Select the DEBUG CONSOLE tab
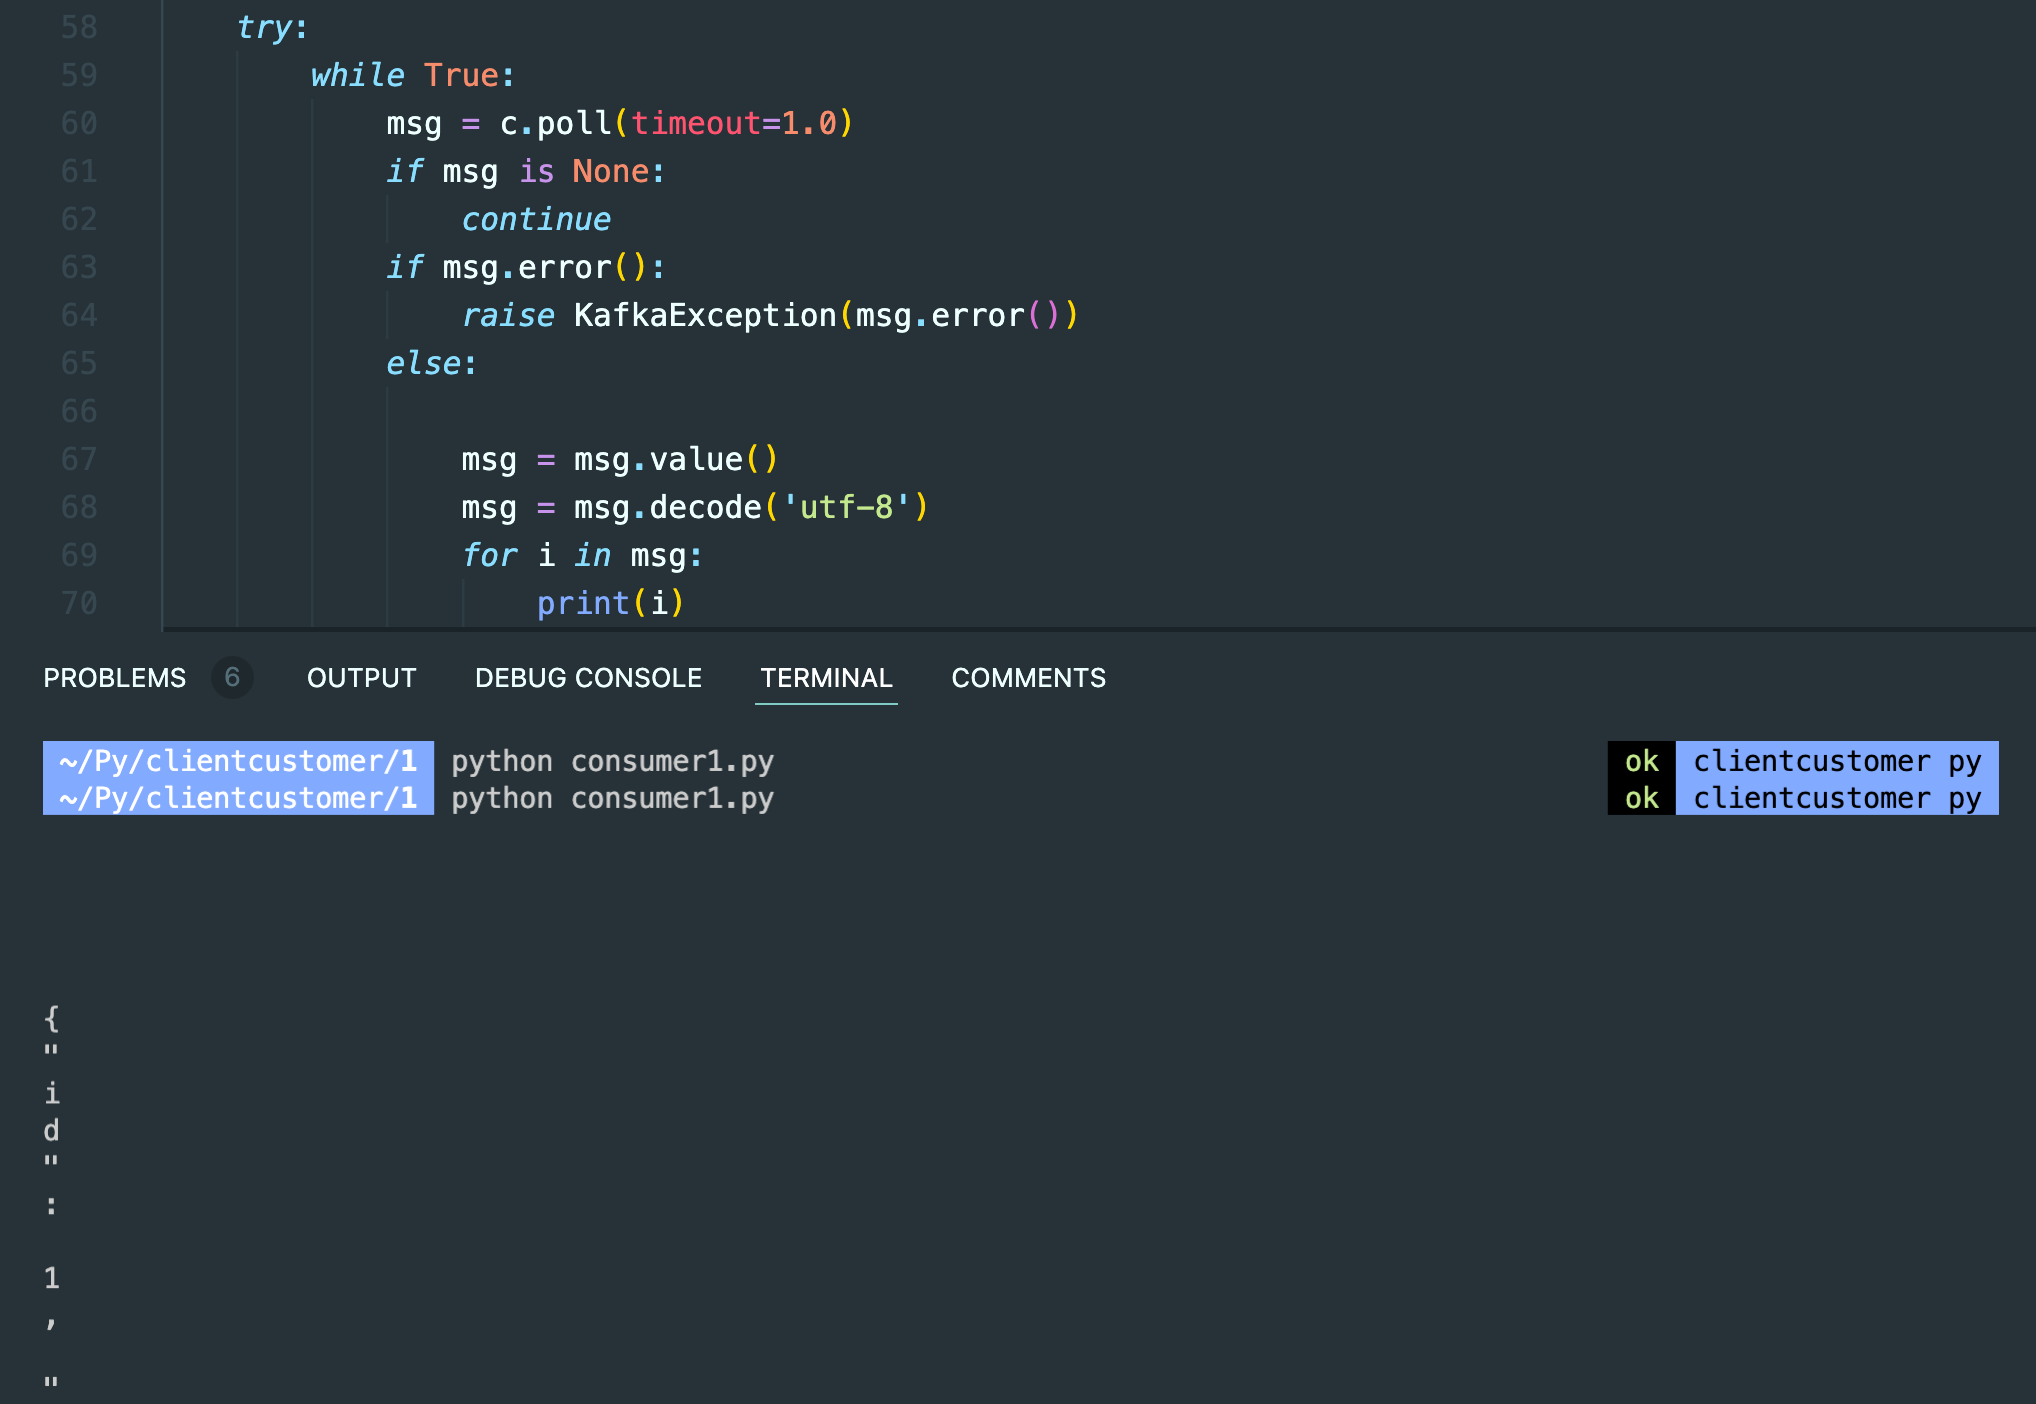Screen dimensions: 2036x1404 coord(588,678)
